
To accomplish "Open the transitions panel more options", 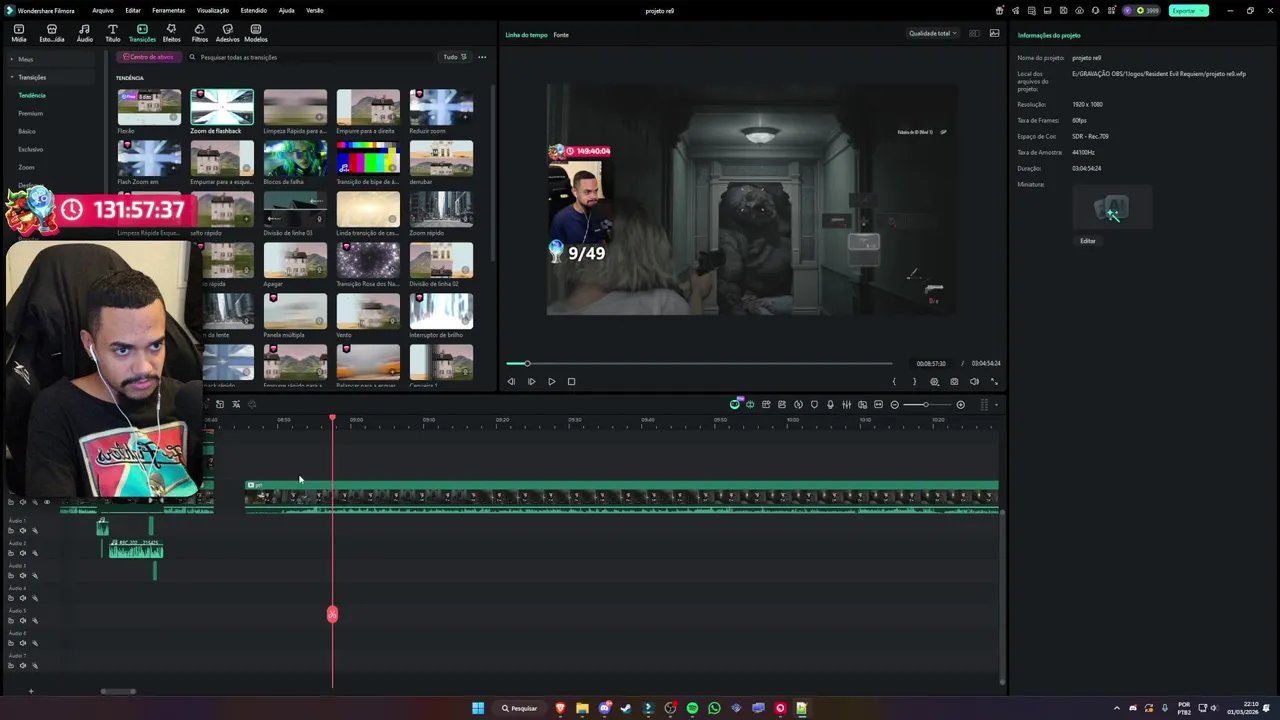I will [x=482, y=57].
